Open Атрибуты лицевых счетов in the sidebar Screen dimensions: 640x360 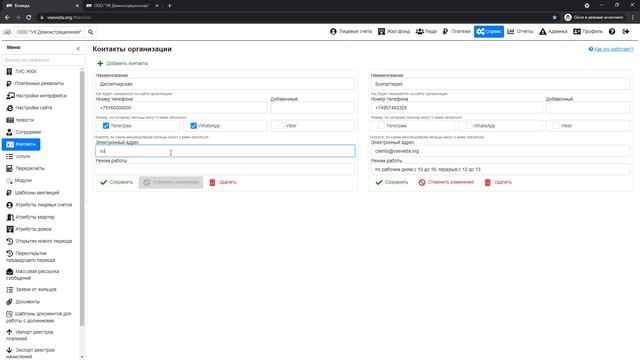[x=39, y=205]
